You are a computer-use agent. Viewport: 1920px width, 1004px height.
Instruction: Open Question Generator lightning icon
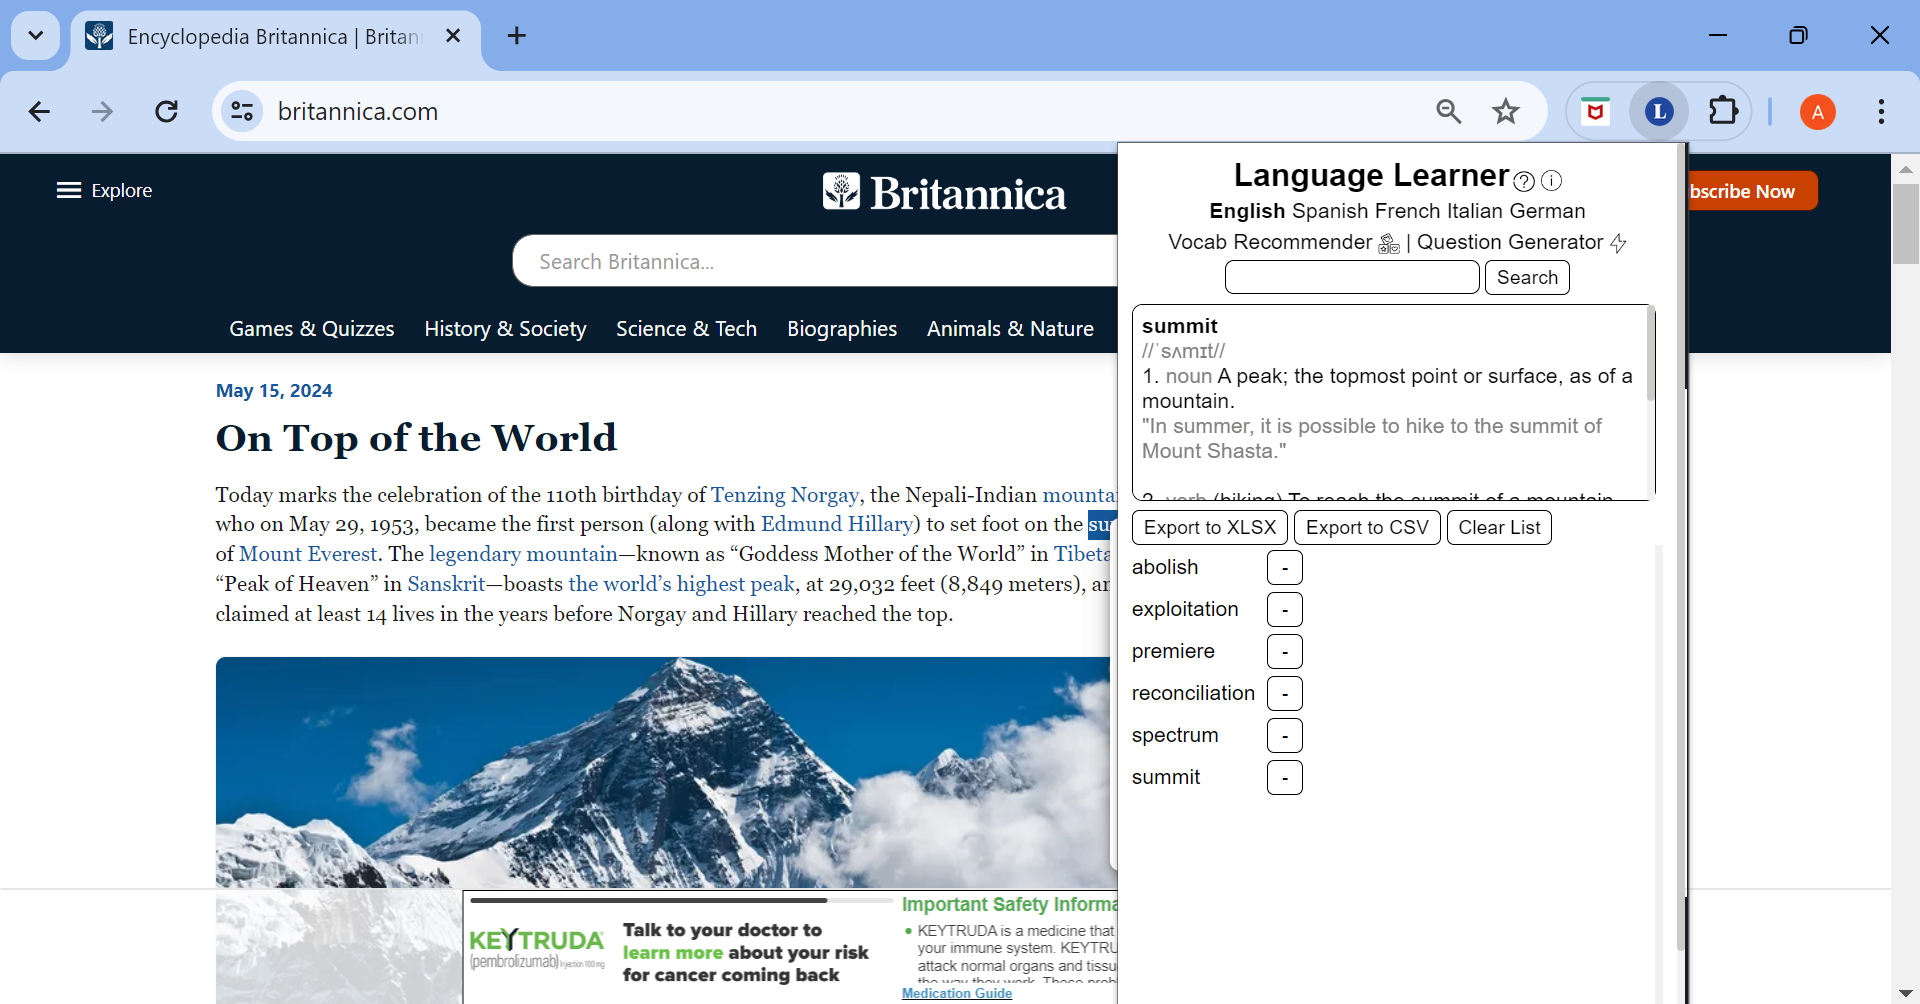(x=1618, y=243)
